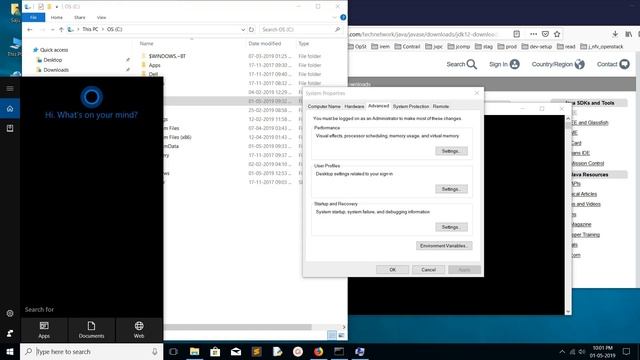Open User Profiles Settings button
Viewport: 640px width, 360px height.
tap(451, 189)
